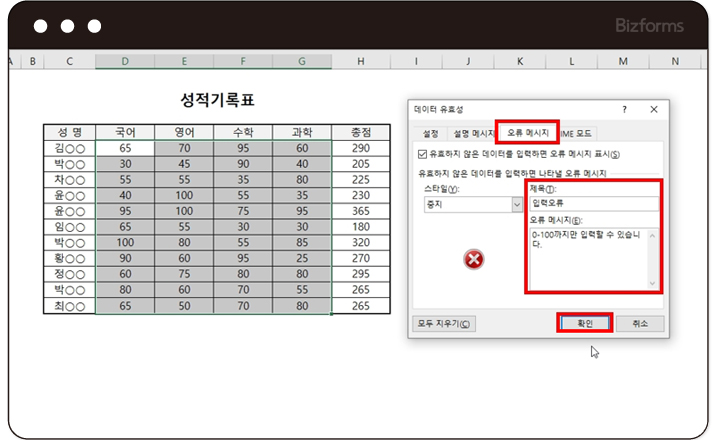Close the 데이터 유효성 dialog

pyautogui.click(x=654, y=109)
